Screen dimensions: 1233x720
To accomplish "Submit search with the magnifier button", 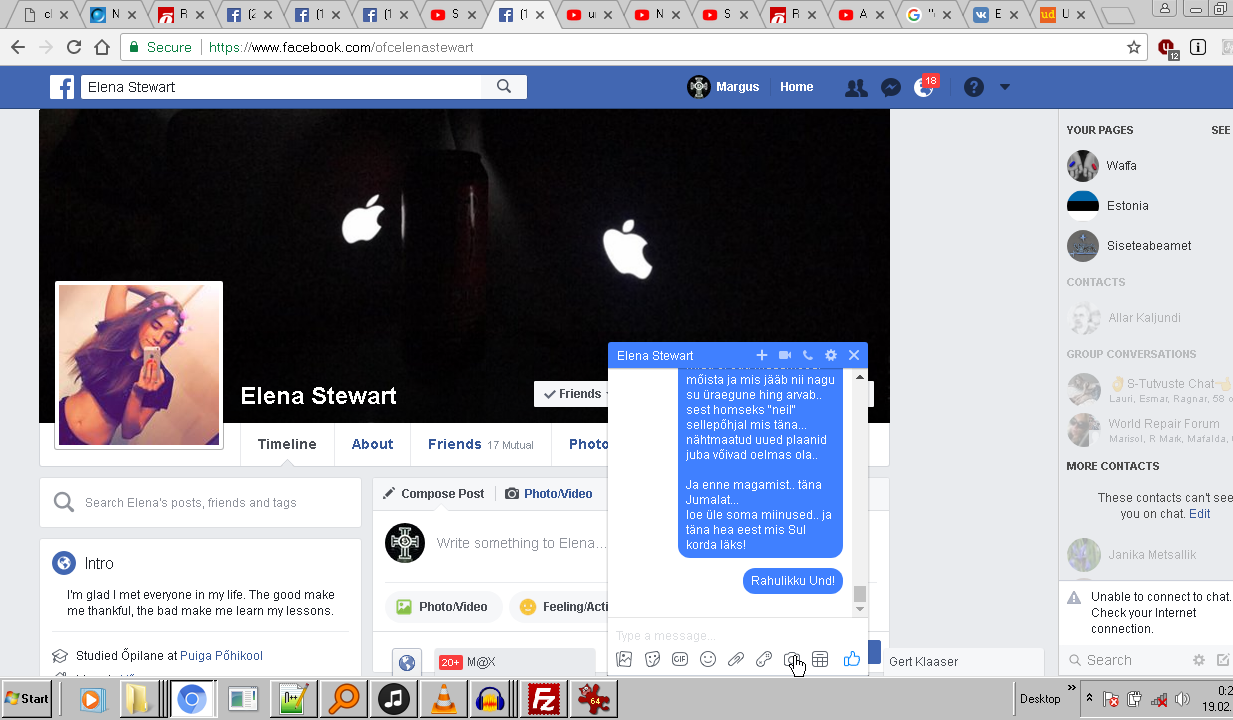I will [504, 87].
